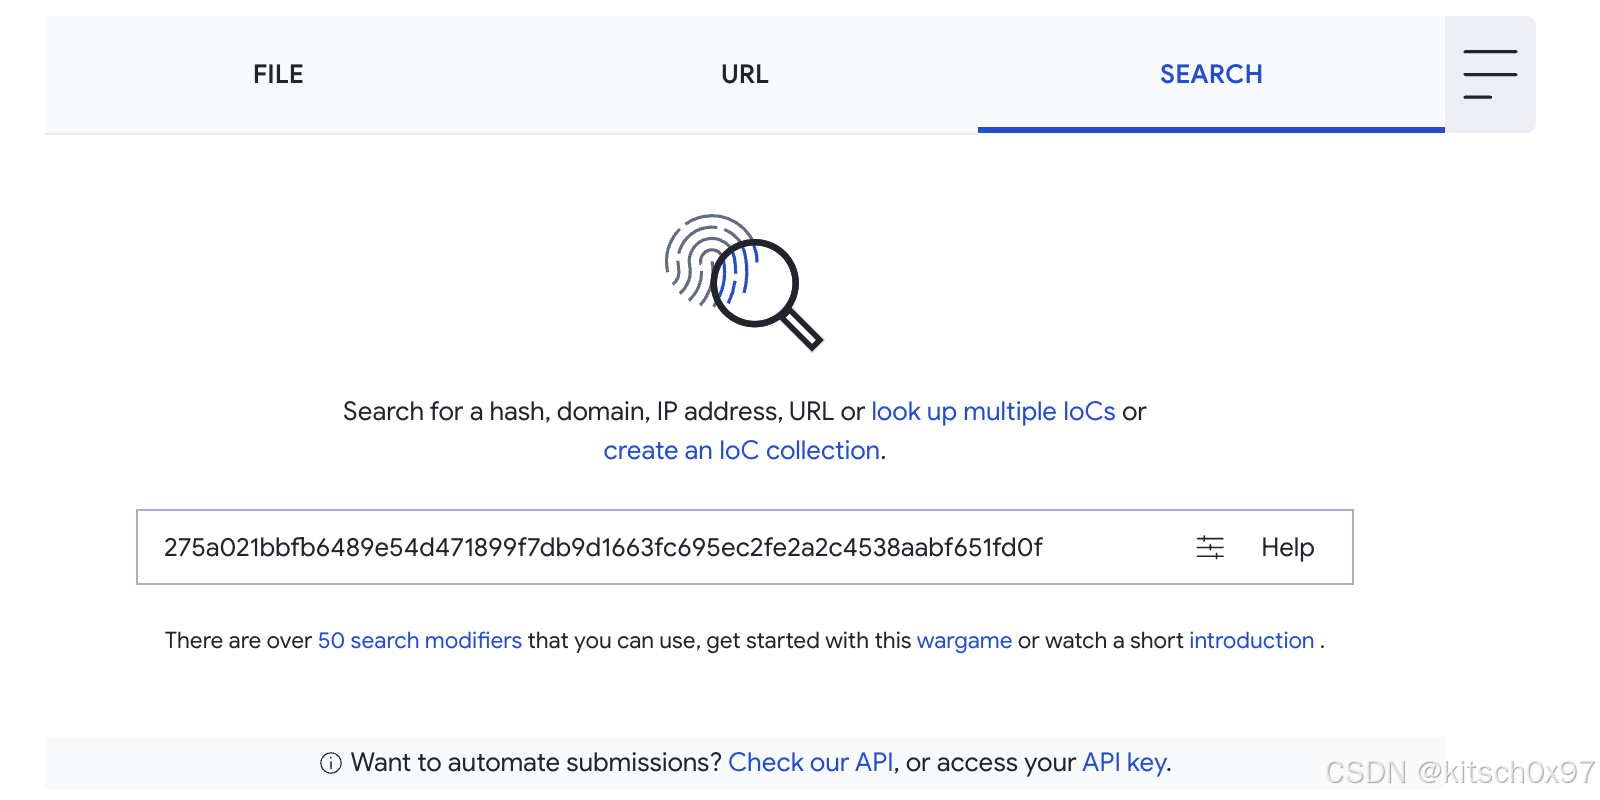Switch to the URL tab
Viewport: 1600px width, 800px height.
744,74
